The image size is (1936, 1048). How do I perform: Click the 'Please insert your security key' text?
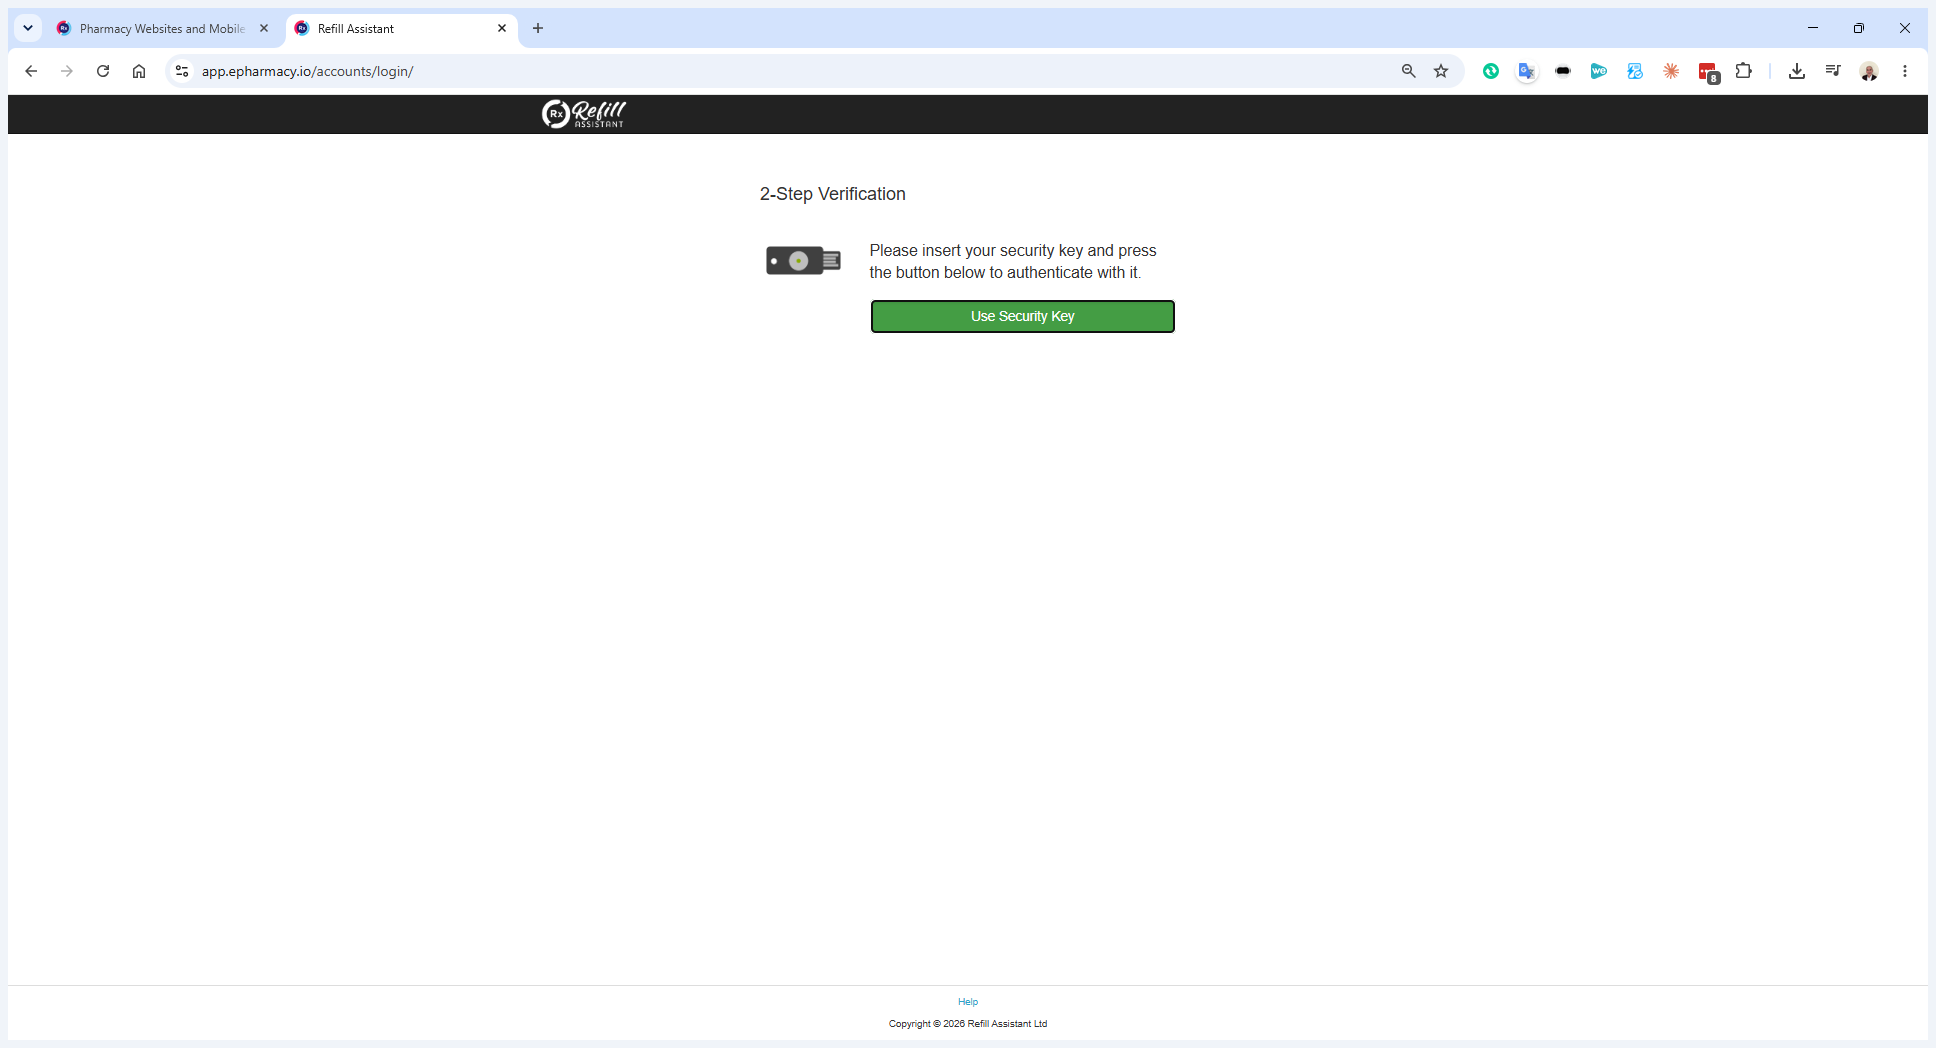[x=1013, y=261]
